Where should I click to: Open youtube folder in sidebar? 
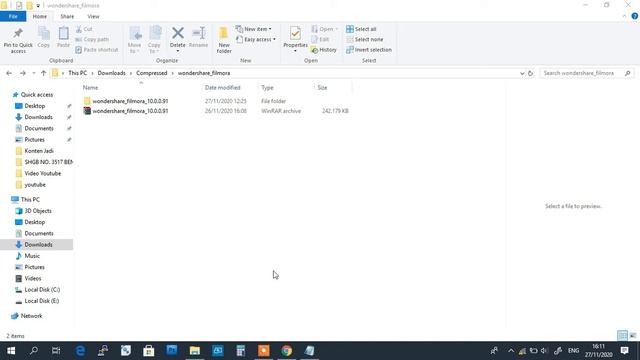[35, 185]
